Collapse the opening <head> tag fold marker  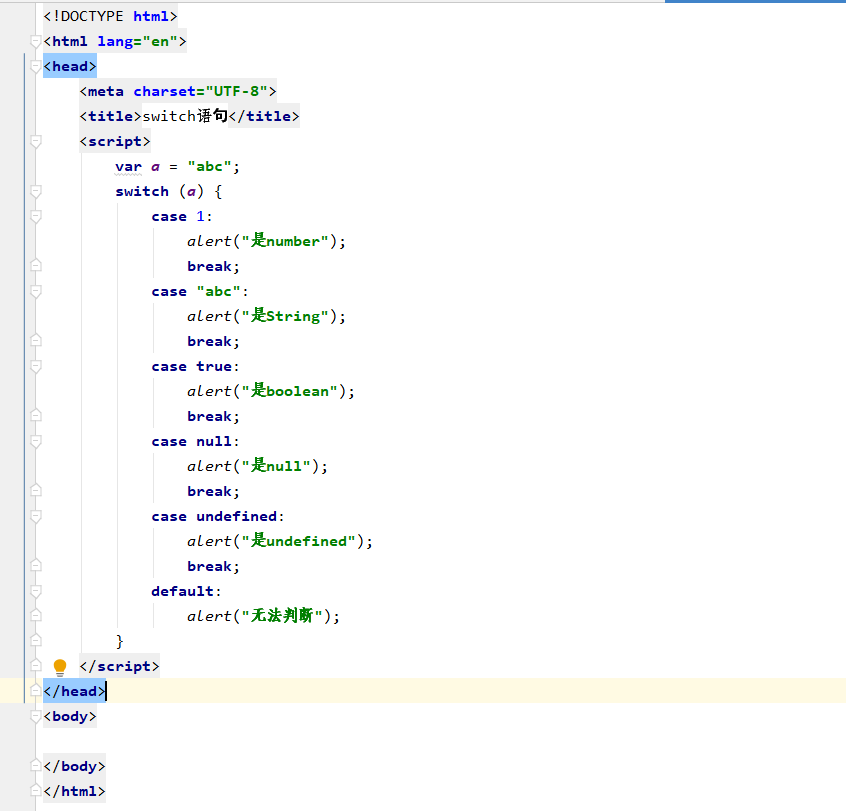(36, 66)
